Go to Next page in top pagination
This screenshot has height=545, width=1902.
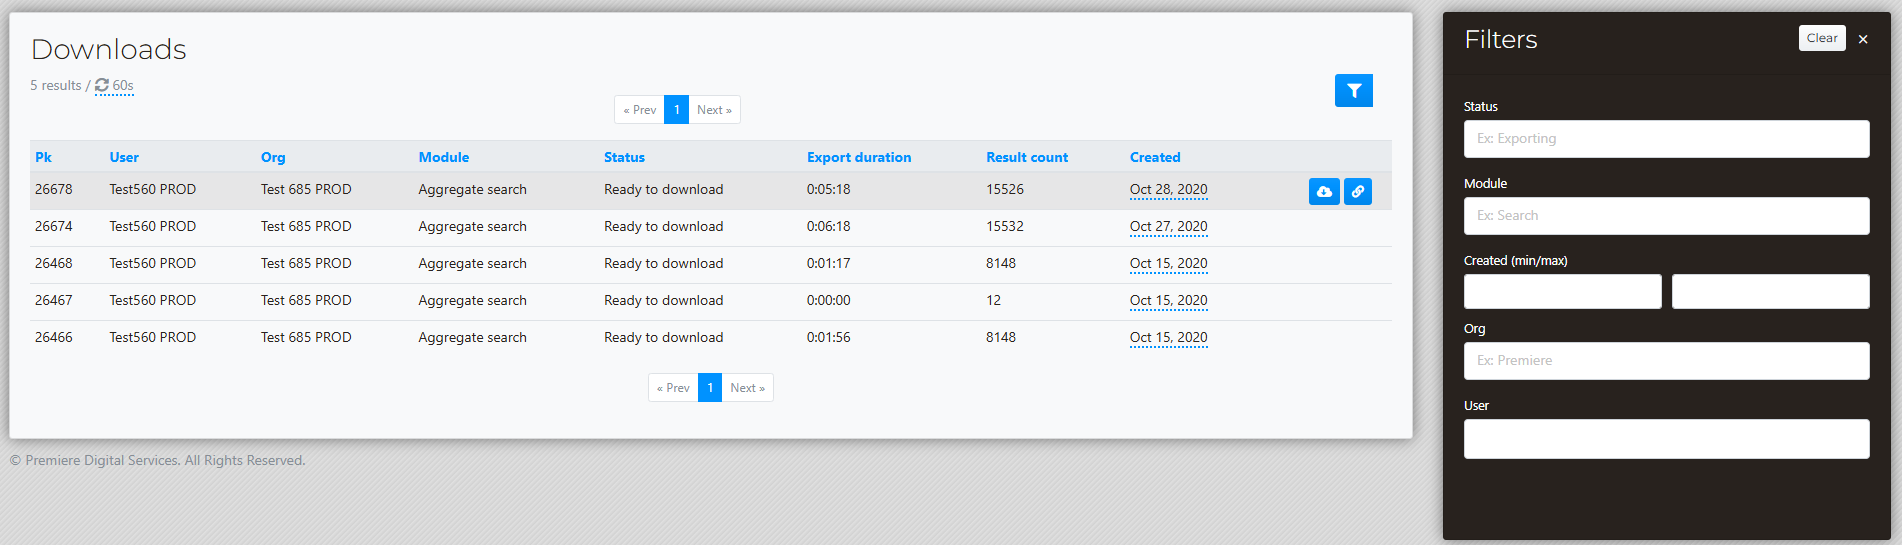[x=714, y=110]
